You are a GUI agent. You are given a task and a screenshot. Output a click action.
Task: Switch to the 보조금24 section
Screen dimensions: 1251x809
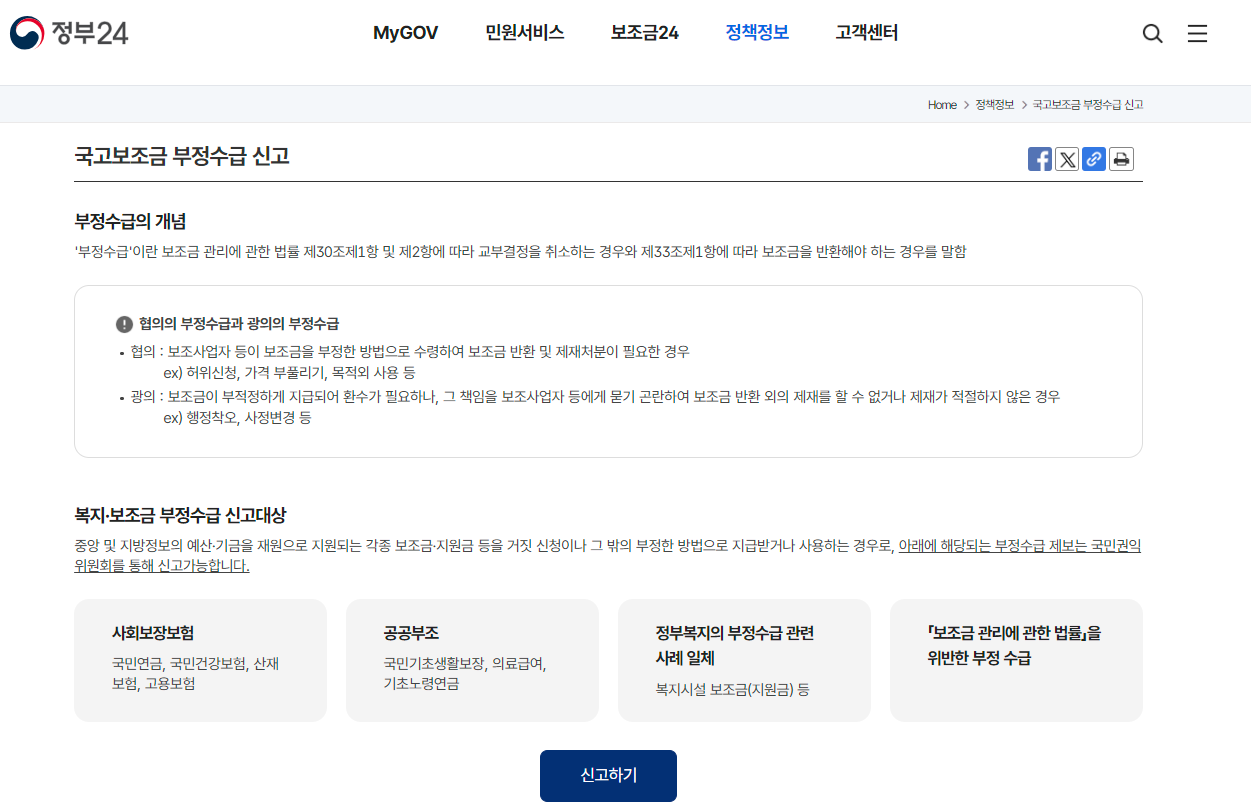[x=644, y=33]
